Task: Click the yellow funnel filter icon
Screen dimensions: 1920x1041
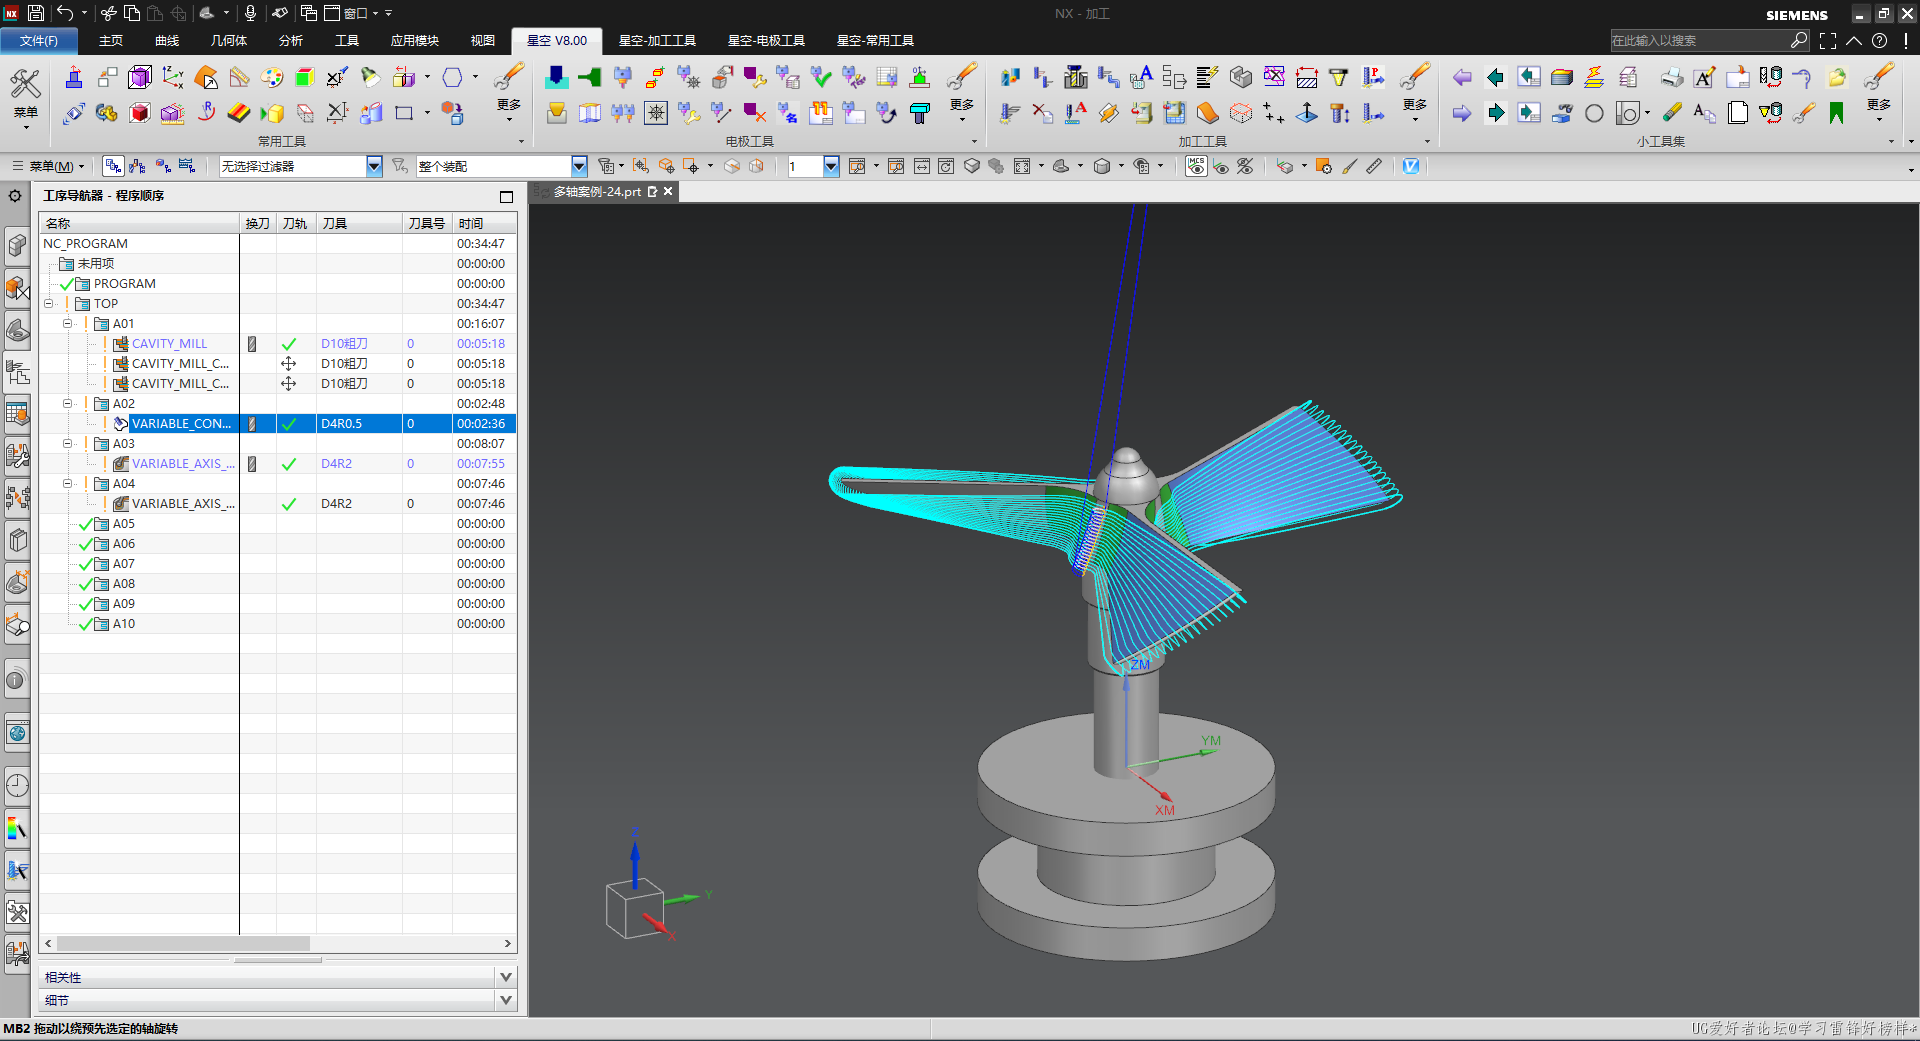Action: [x=1339, y=77]
